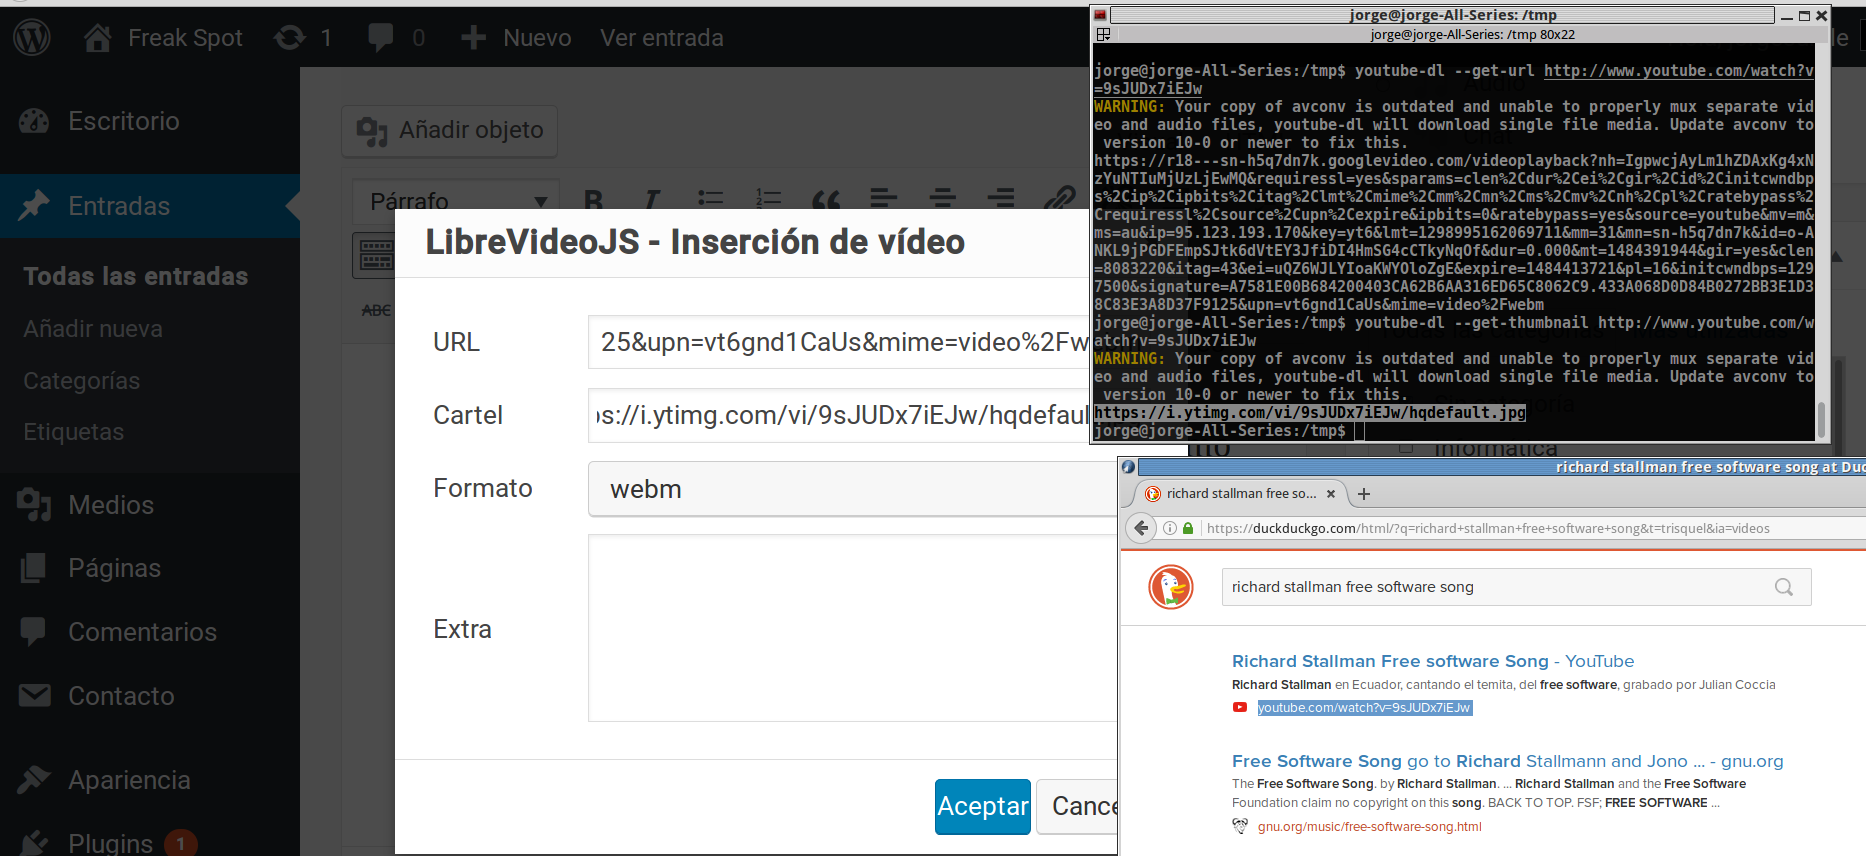Open the comments bubble in admin bar
The image size is (1866, 856).
380,38
